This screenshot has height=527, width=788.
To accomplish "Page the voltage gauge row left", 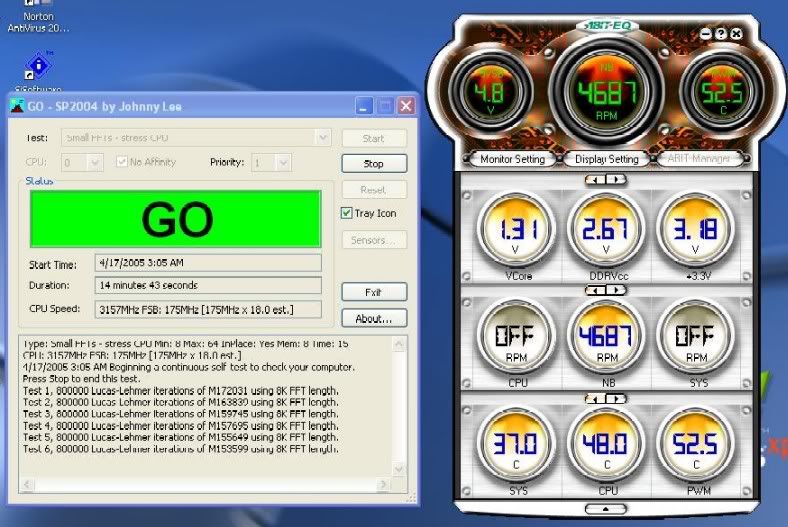I will pyautogui.click(x=596, y=179).
